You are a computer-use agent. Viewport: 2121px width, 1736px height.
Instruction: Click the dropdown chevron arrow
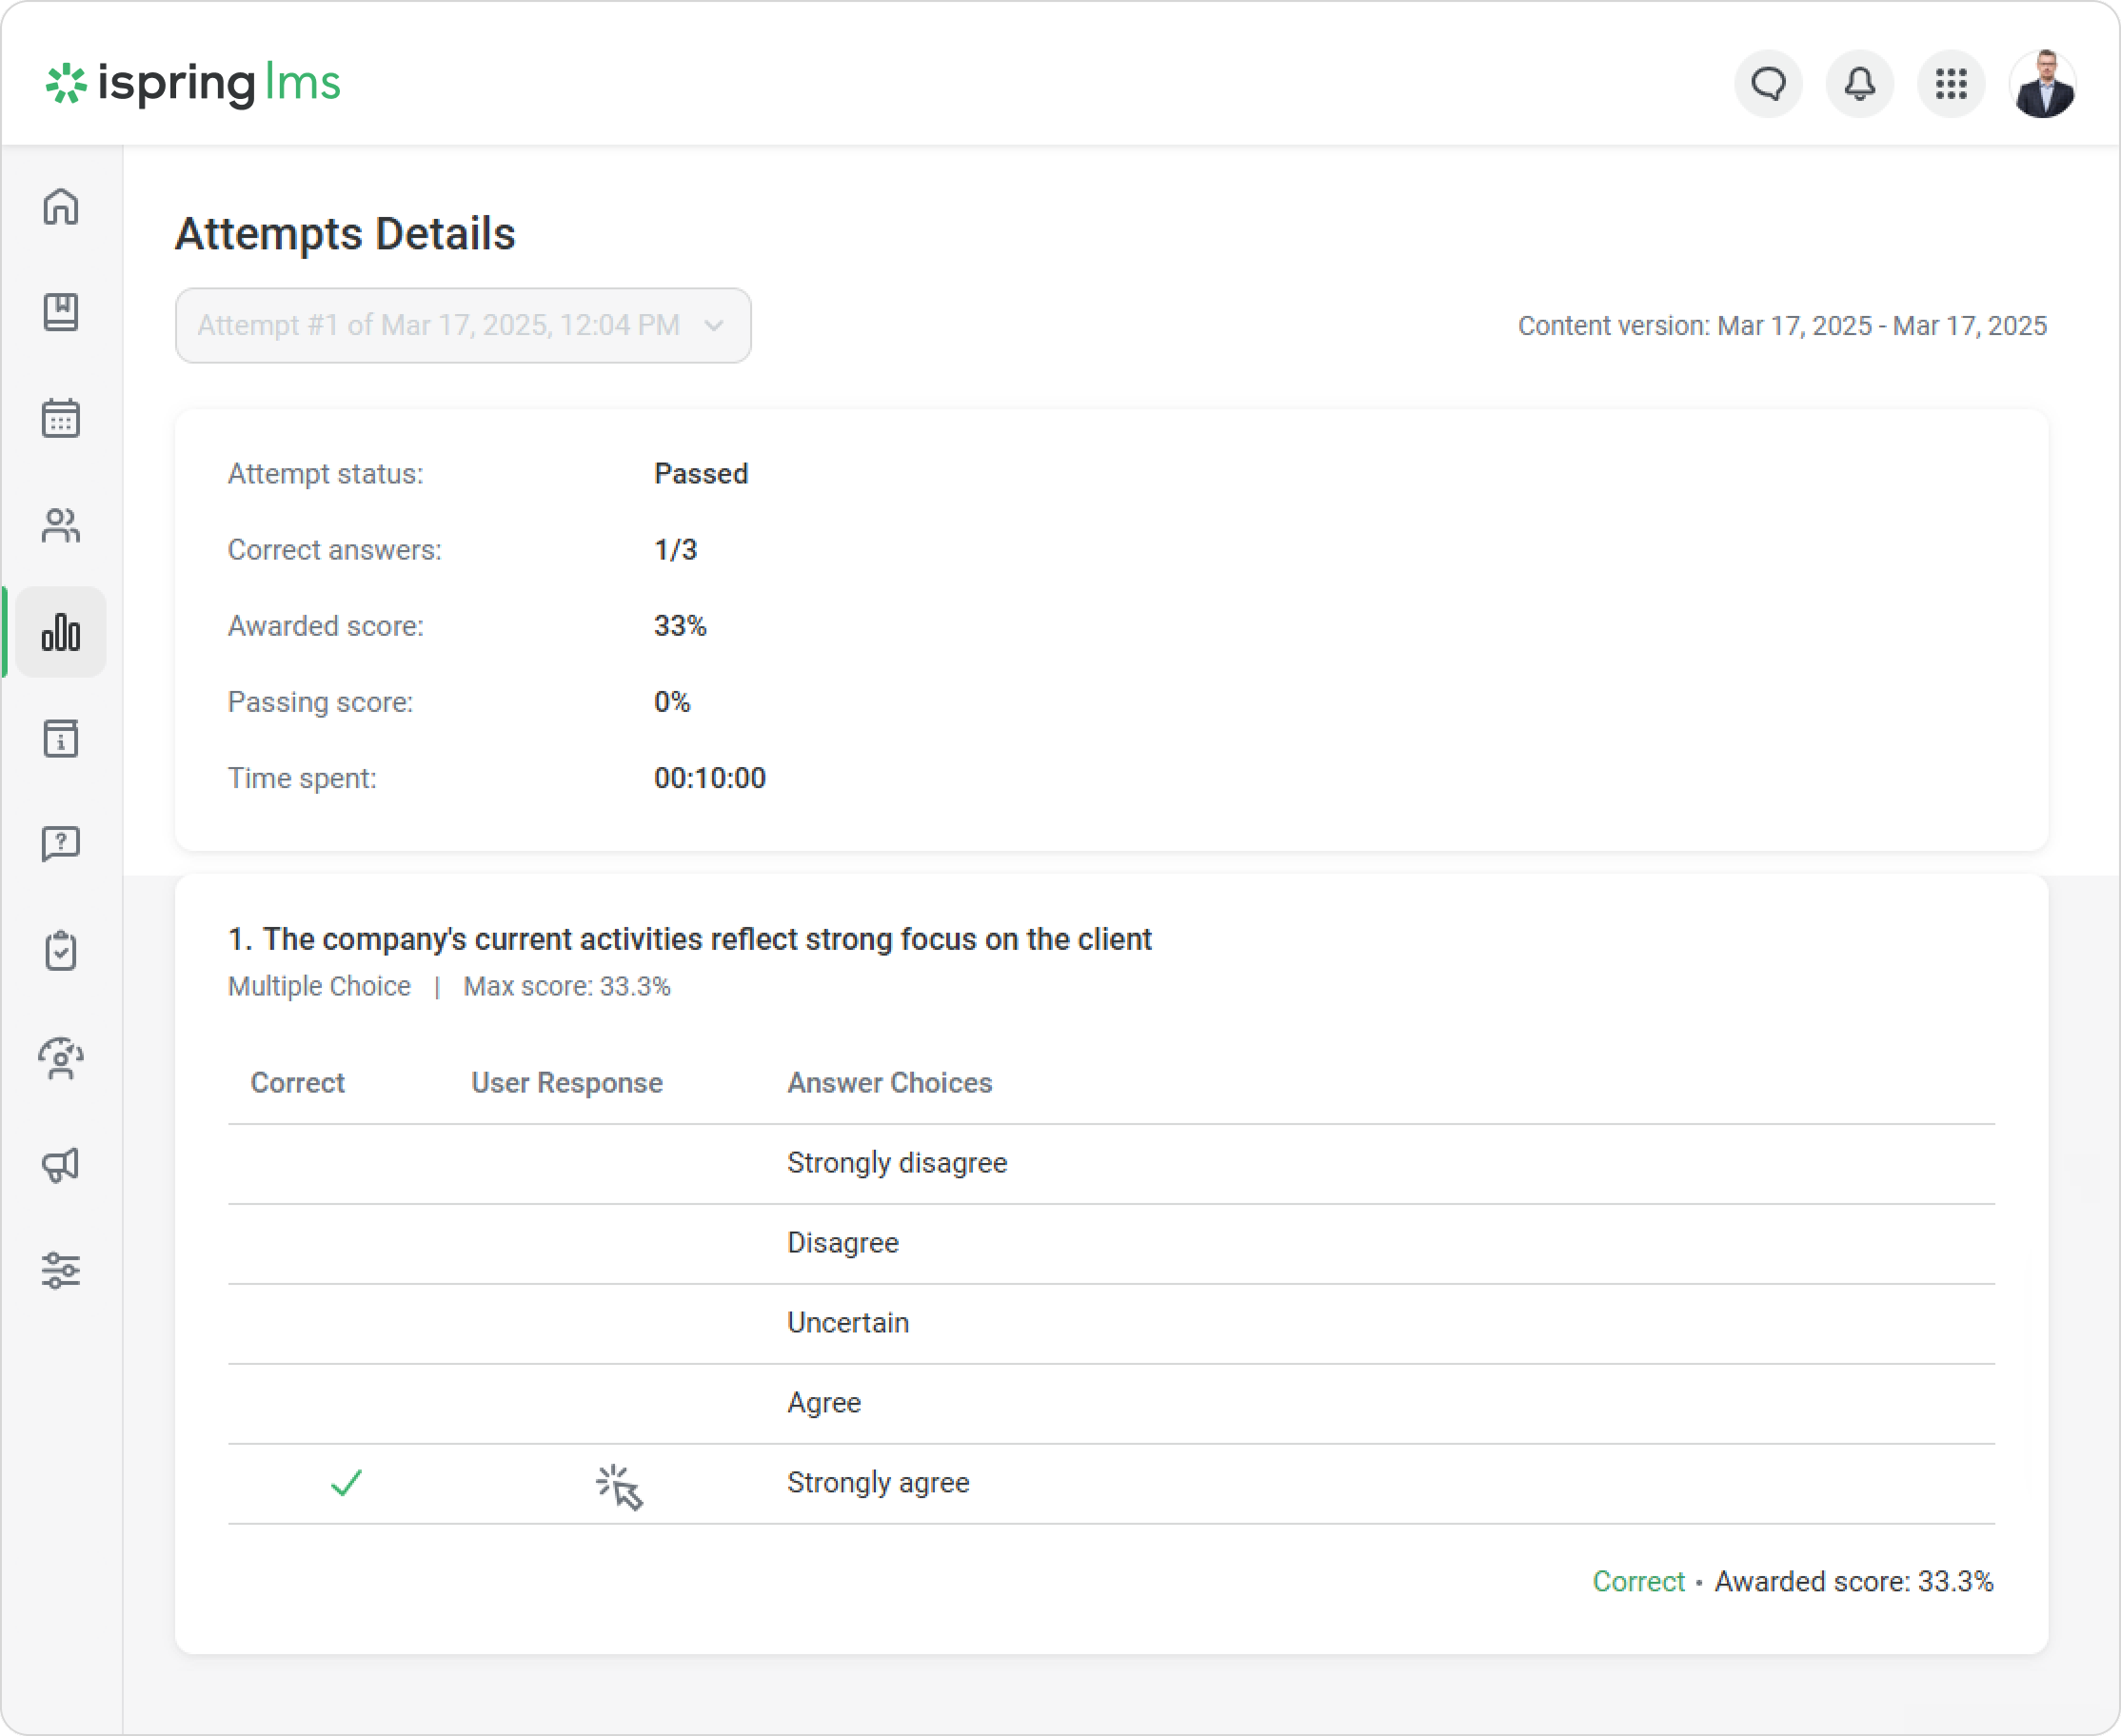point(714,326)
